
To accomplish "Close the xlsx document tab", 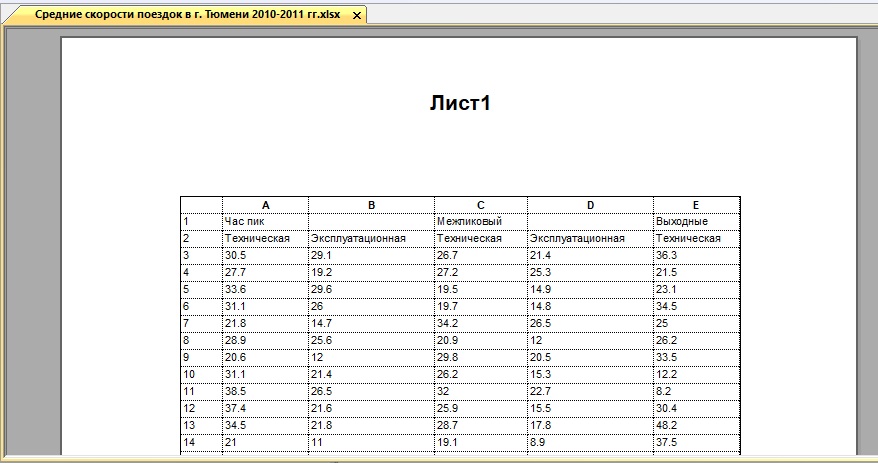I will [x=357, y=16].
